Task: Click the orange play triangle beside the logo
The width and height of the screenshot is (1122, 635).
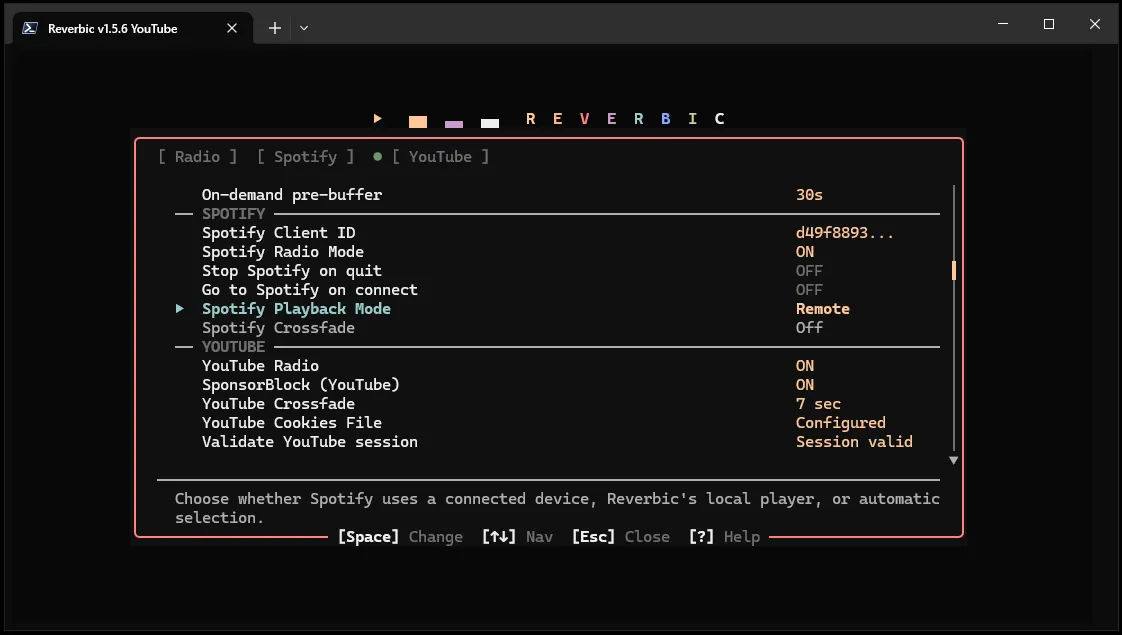Action: [378, 119]
